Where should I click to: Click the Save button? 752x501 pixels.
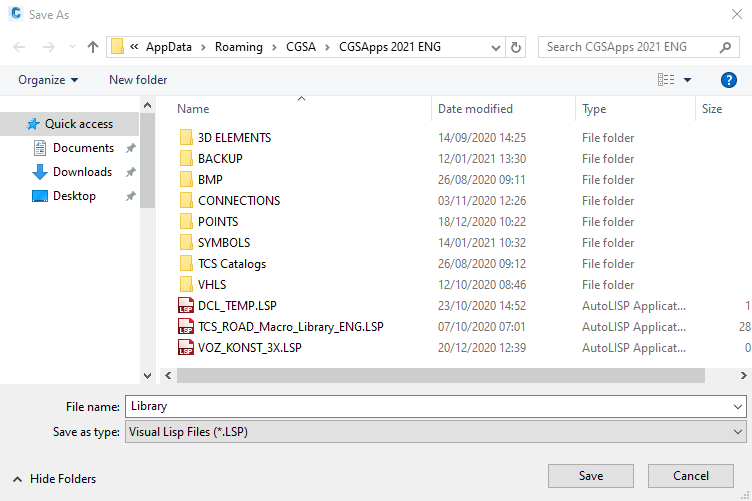tap(590, 476)
